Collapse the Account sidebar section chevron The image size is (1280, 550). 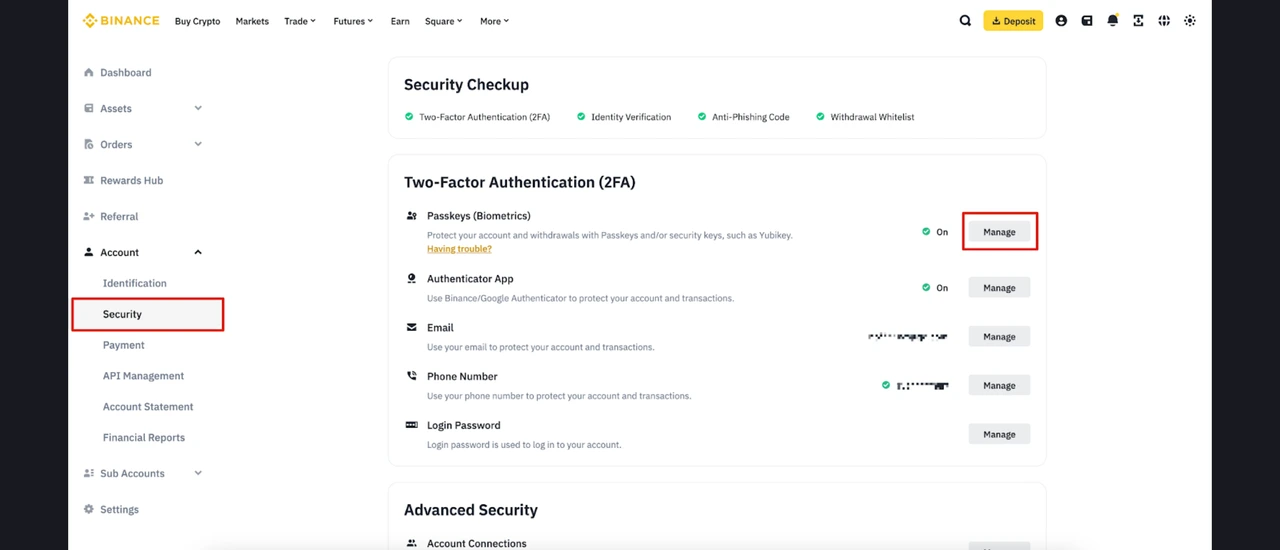[198, 252]
